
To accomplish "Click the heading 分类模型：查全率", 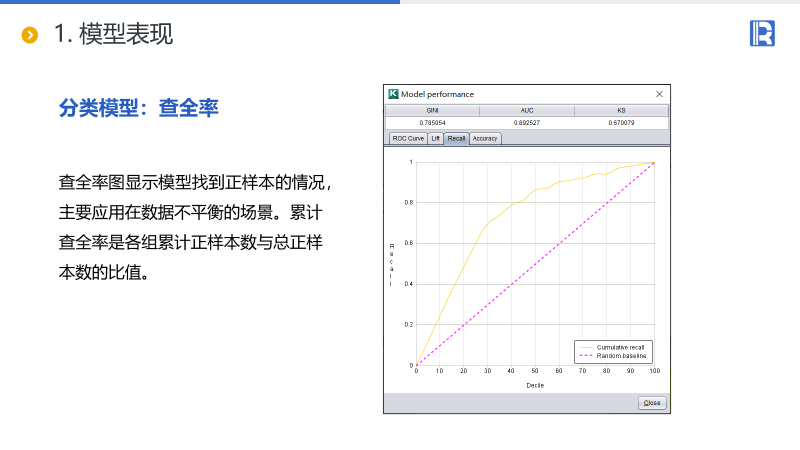I will [x=138, y=108].
